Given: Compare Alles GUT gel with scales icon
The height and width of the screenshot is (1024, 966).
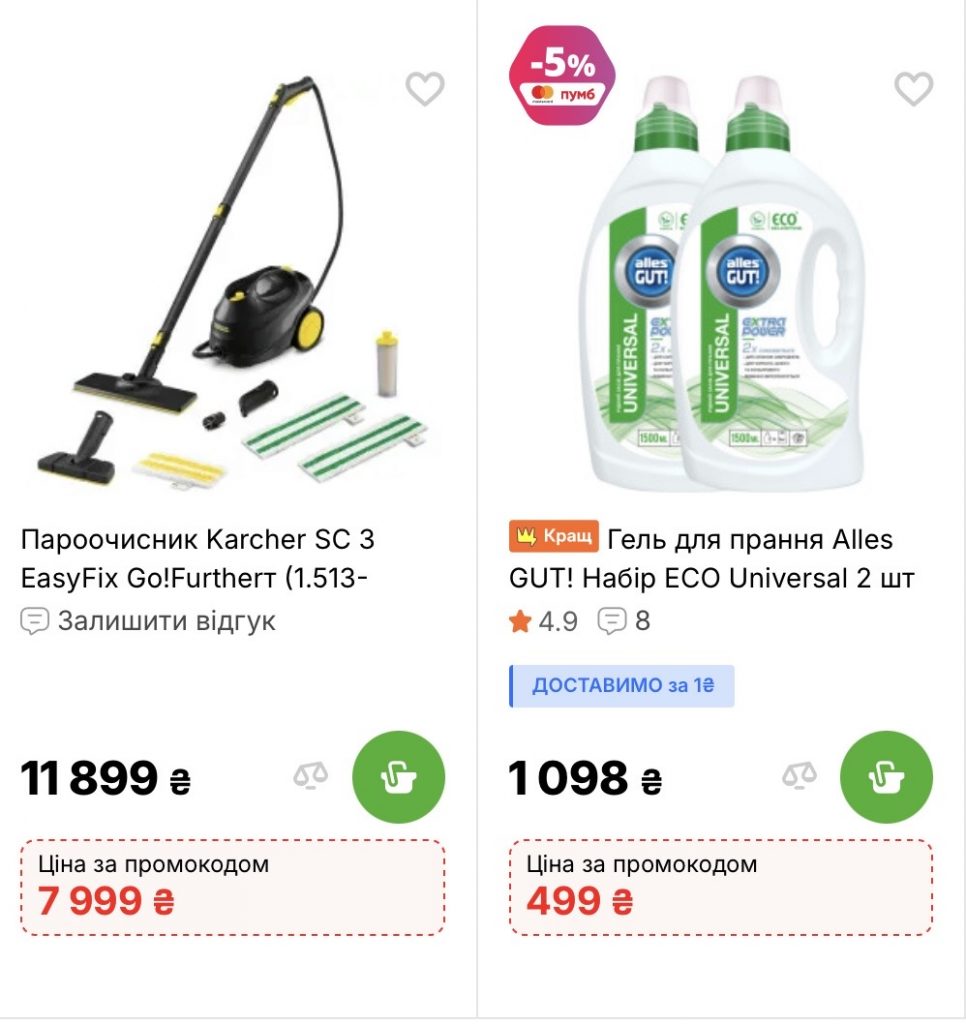Looking at the screenshot, I should coord(799,776).
